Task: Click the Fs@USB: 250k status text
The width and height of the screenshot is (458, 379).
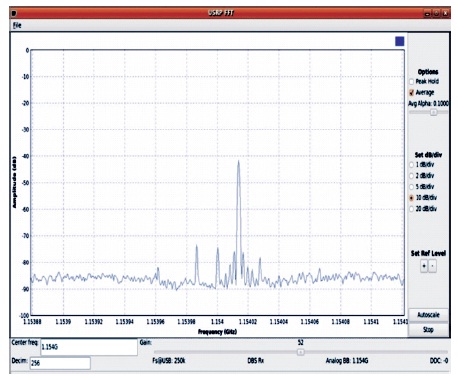Action: coord(169,361)
